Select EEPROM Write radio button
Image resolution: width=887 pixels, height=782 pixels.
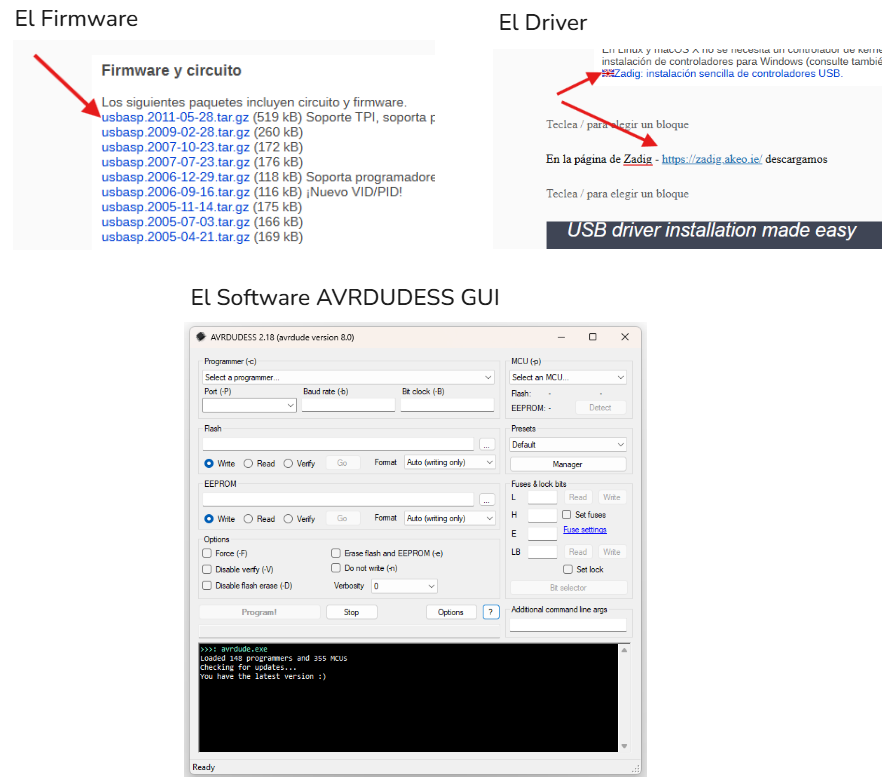pos(209,519)
